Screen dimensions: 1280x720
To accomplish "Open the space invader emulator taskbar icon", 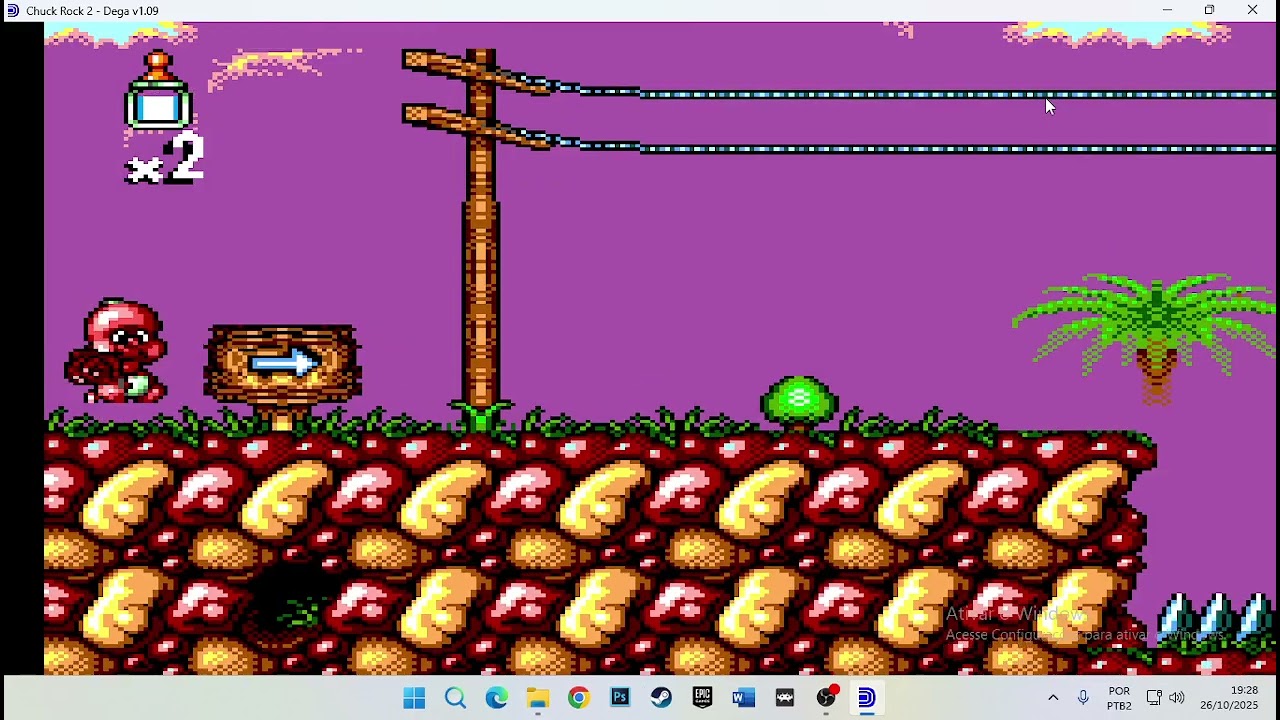I will click(x=785, y=697).
